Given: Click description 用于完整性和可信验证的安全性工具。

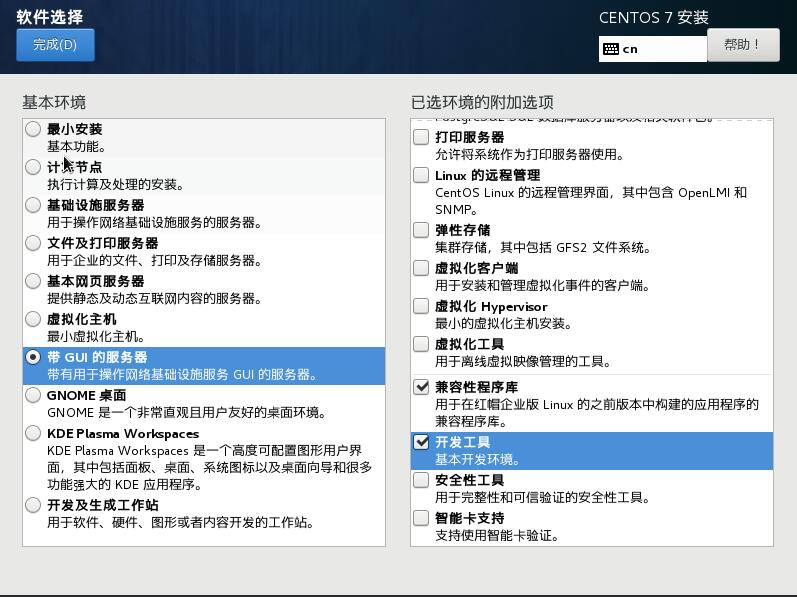Looking at the screenshot, I should pos(542,497).
